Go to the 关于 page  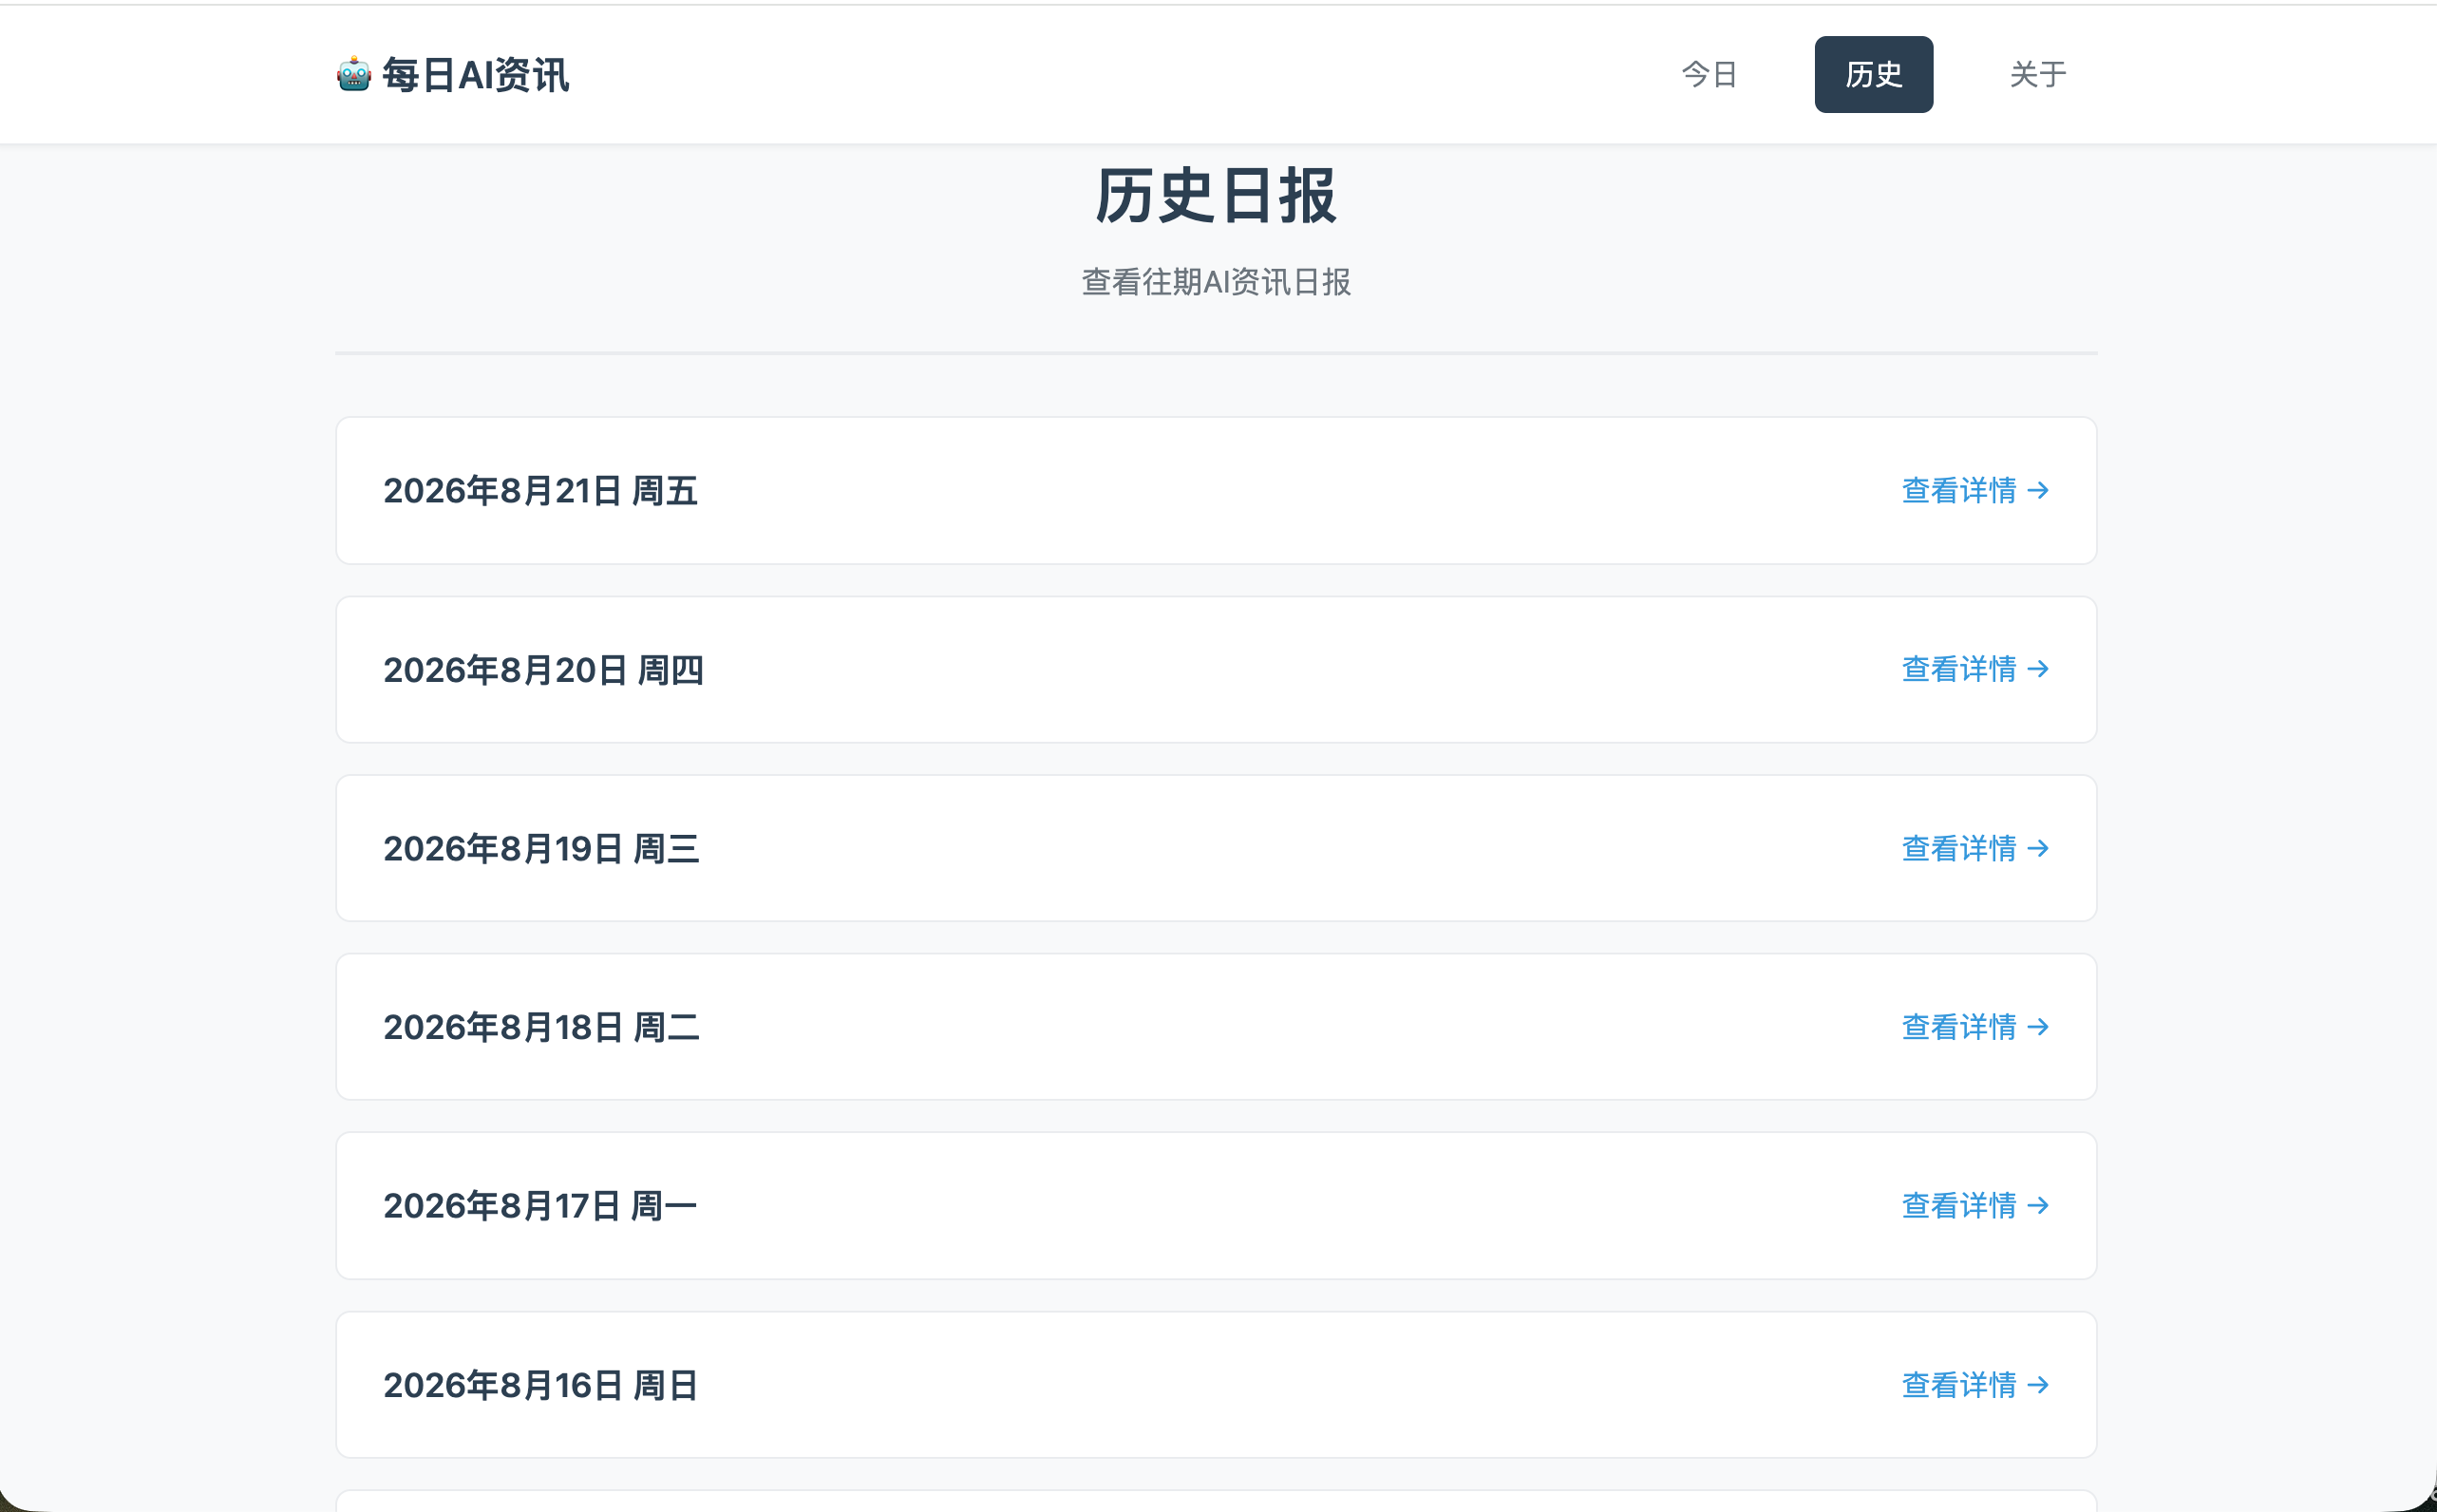[x=2038, y=75]
